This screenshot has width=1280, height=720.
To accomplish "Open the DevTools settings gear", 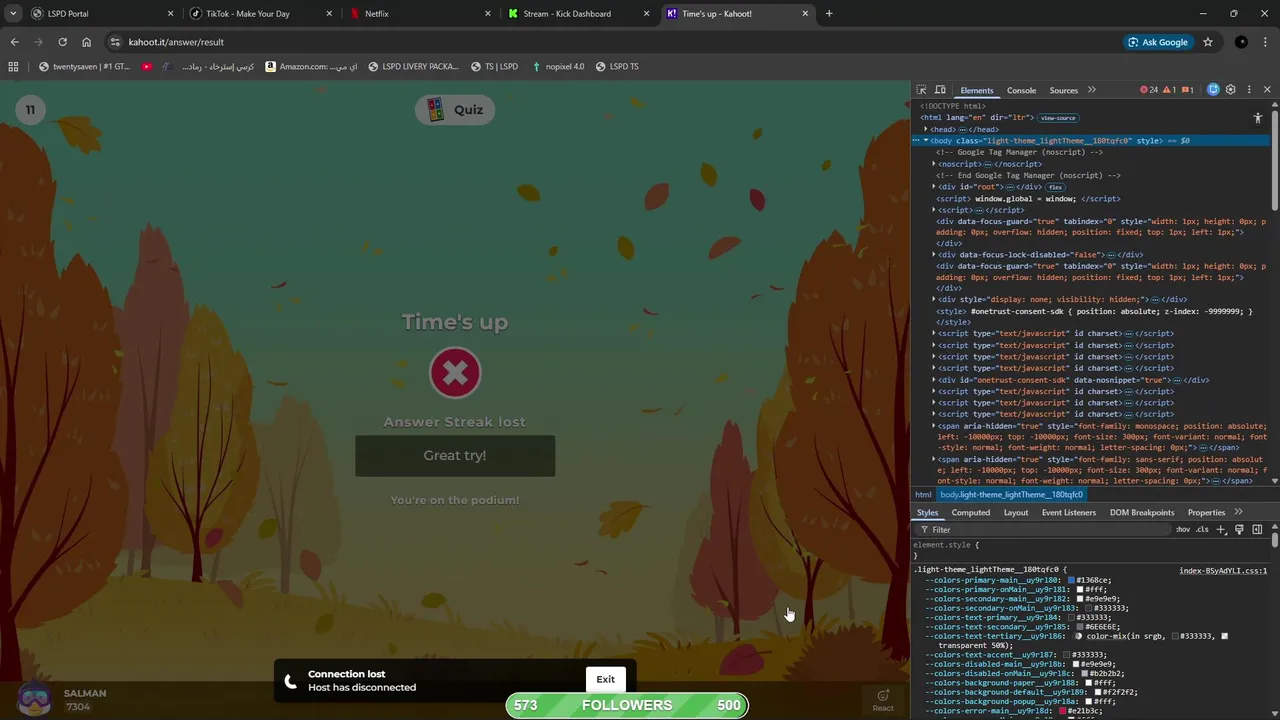I will tap(1231, 90).
